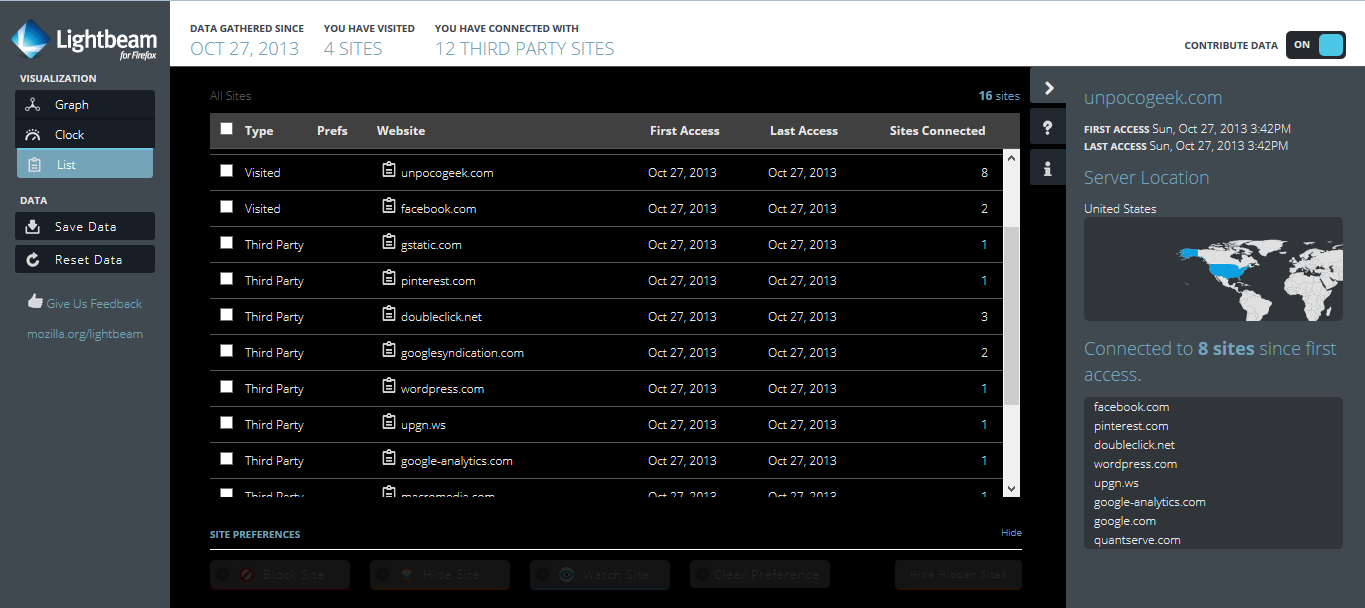Viewport: 1365px width, 608px height.
Task: Click Hide link for site preferences
Action: (1011, 533)
